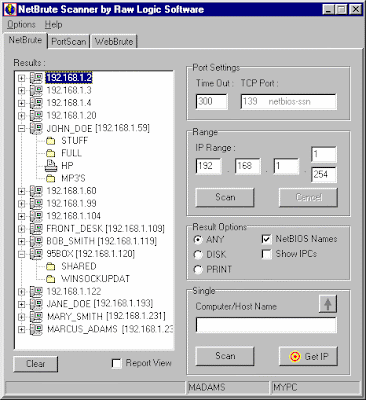Viewport: 366px width, 400px height.
Task: Select the DISK result option
Action: pyautogui.click(x=198, y=255)
